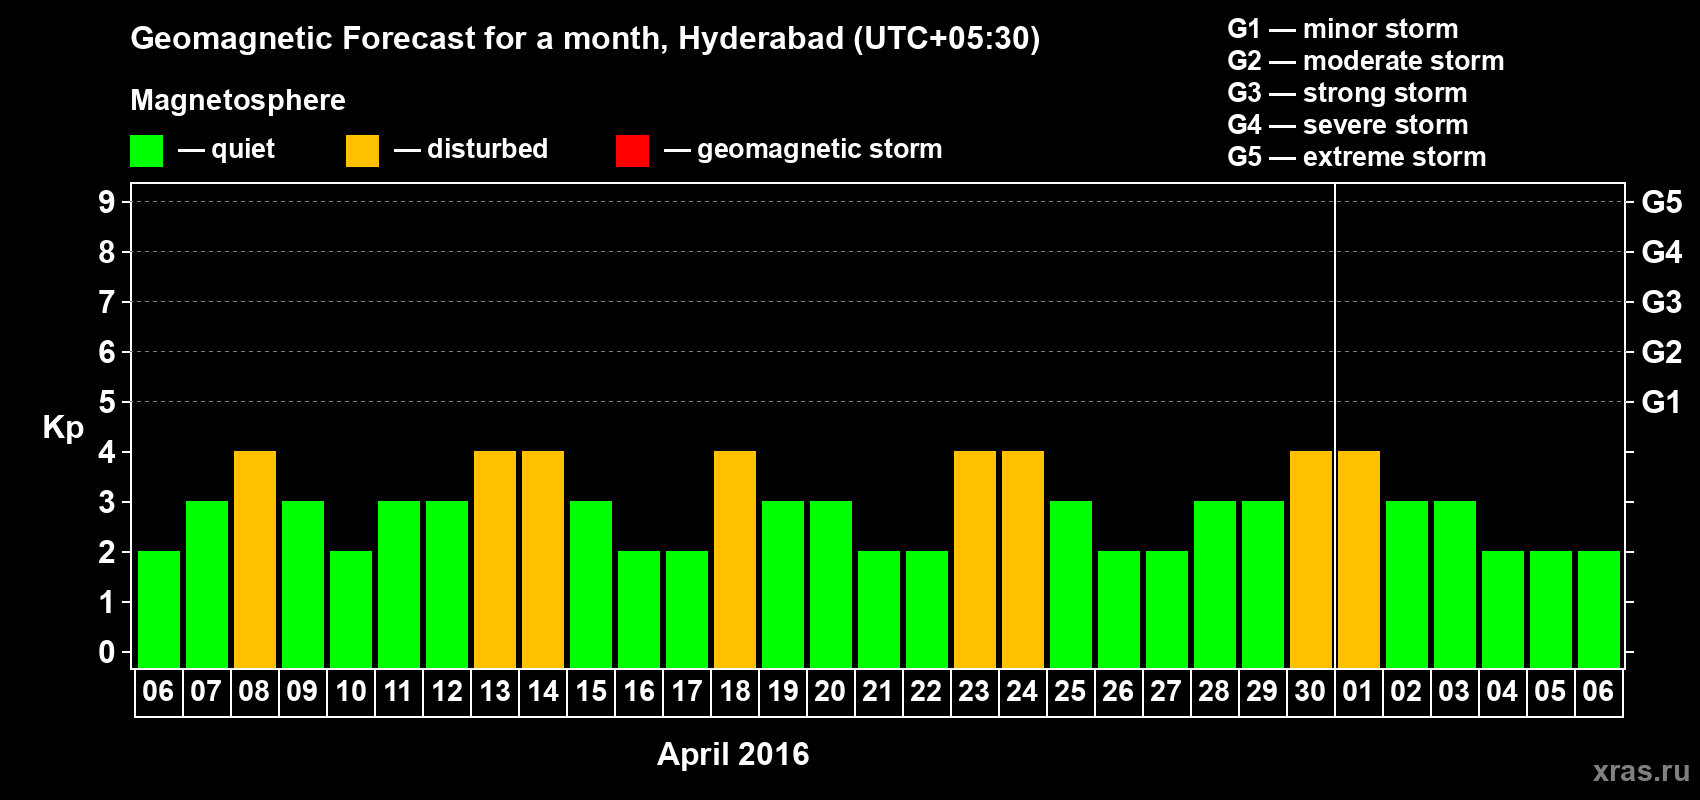Click the date label 30 on the axis
Viewport: 1700px width, 800px height.
(x=1310, y=691)
